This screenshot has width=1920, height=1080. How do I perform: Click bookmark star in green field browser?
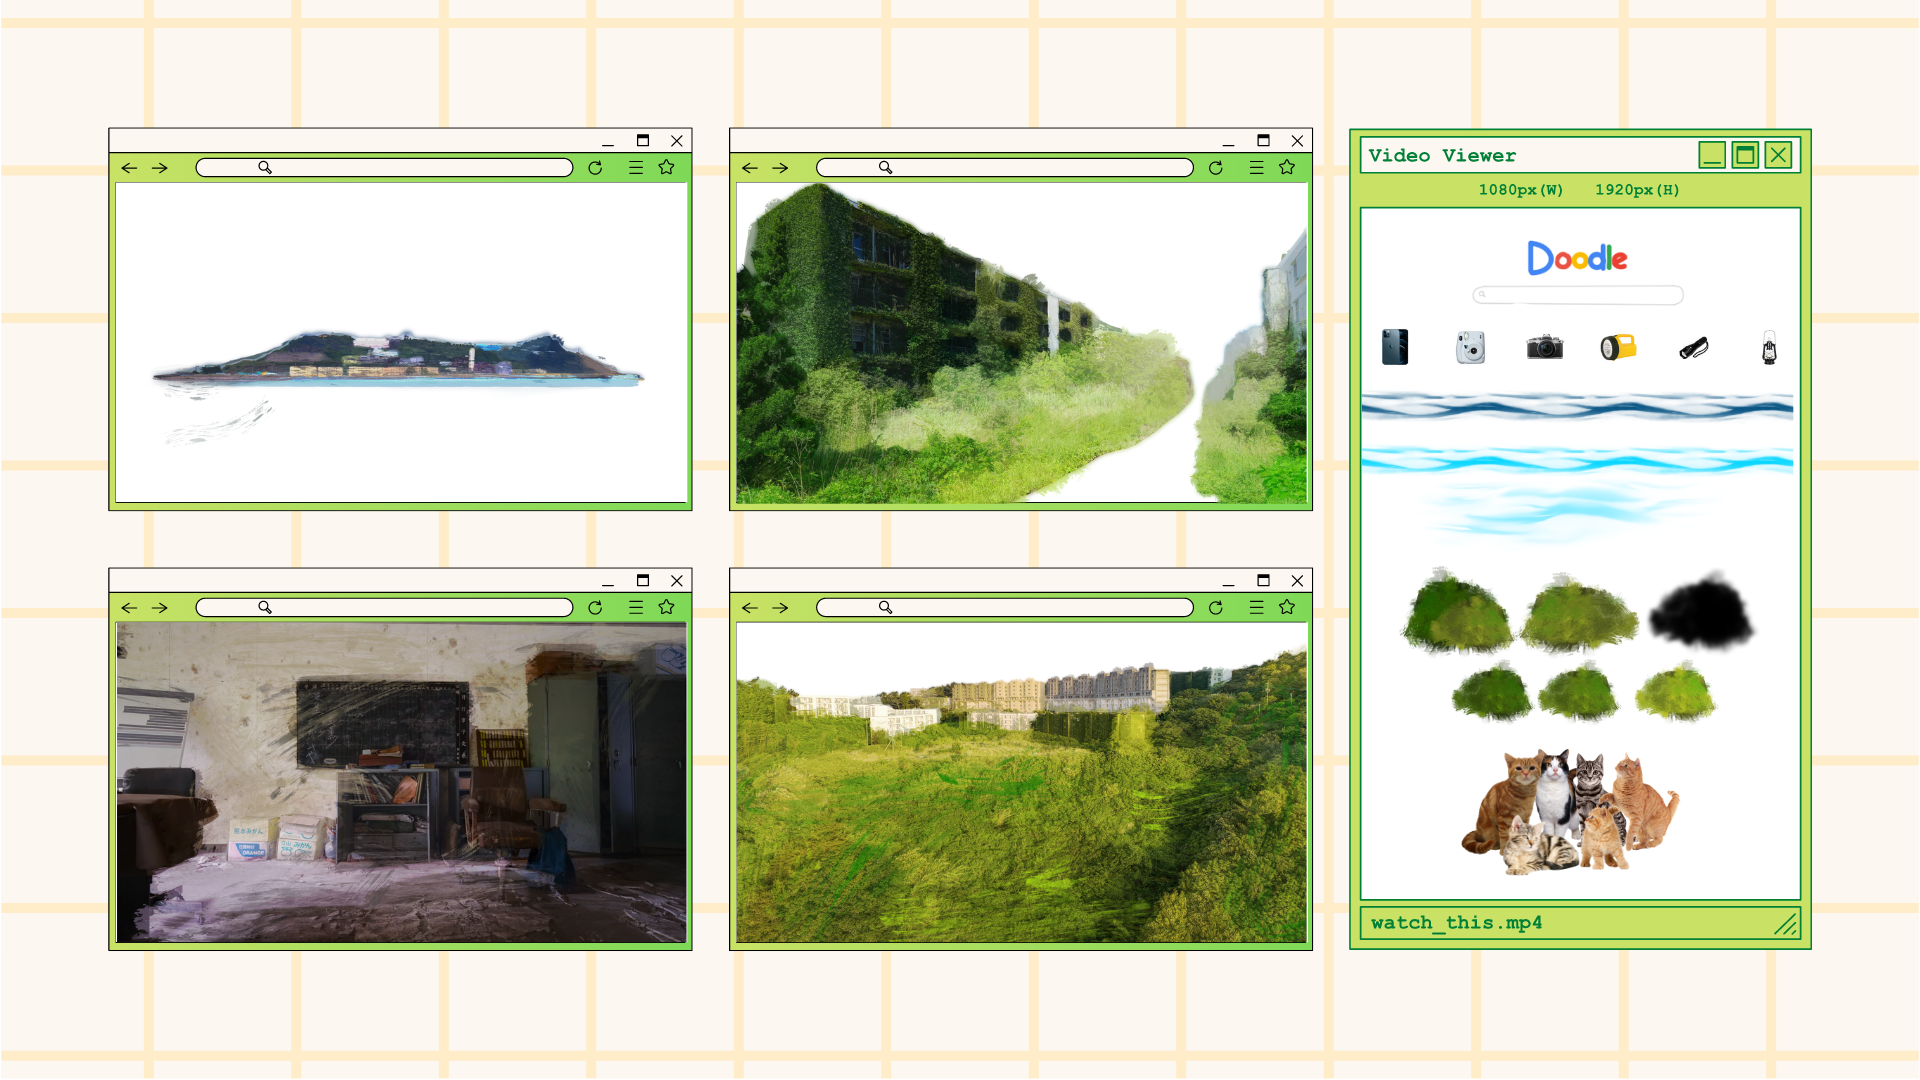[1287, 607]
